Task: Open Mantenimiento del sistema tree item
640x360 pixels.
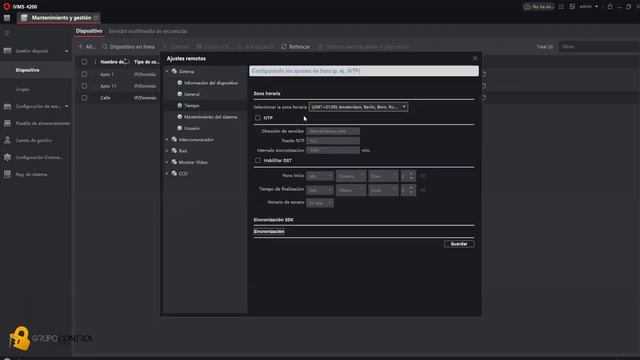Action: click(x=210, y=117)
